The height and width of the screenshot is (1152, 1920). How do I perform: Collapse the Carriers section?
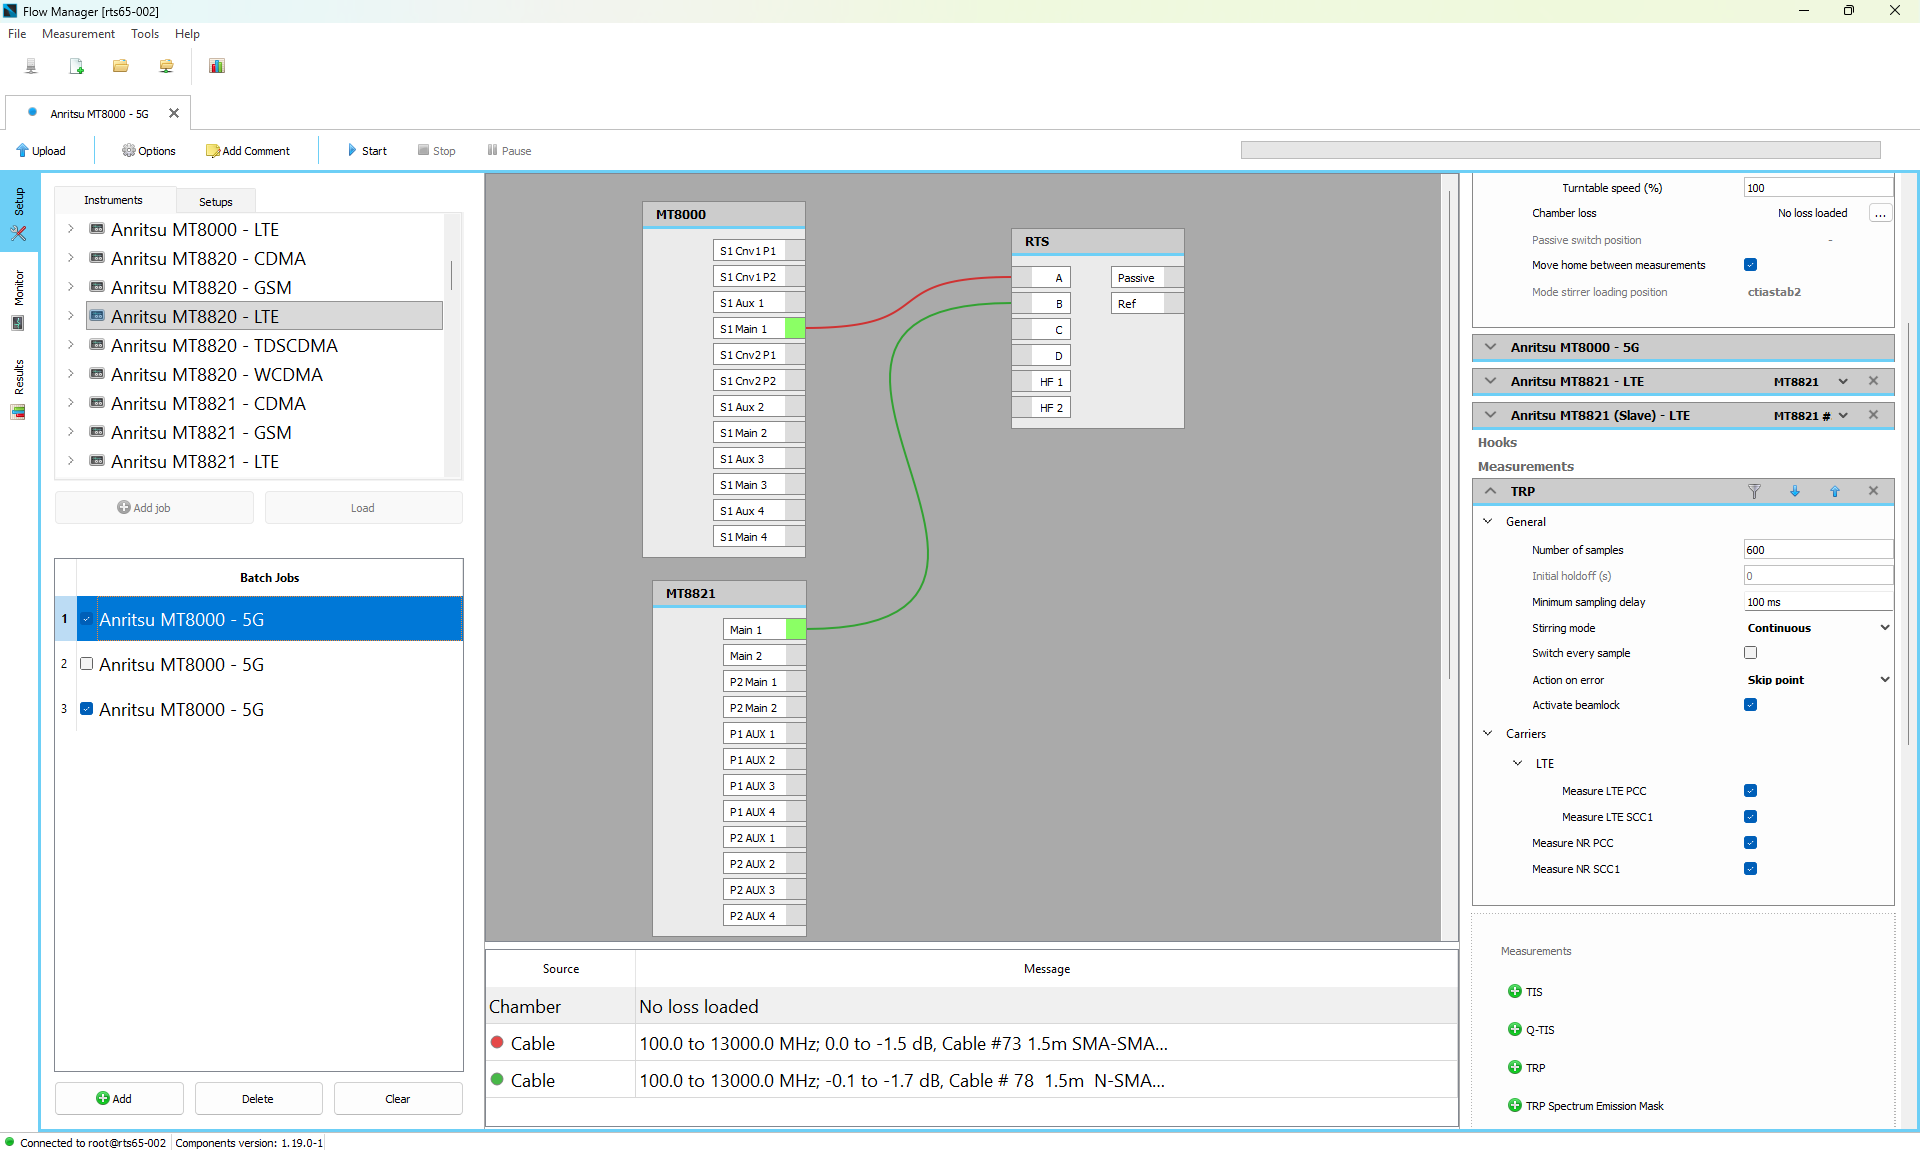point(1490,733)
